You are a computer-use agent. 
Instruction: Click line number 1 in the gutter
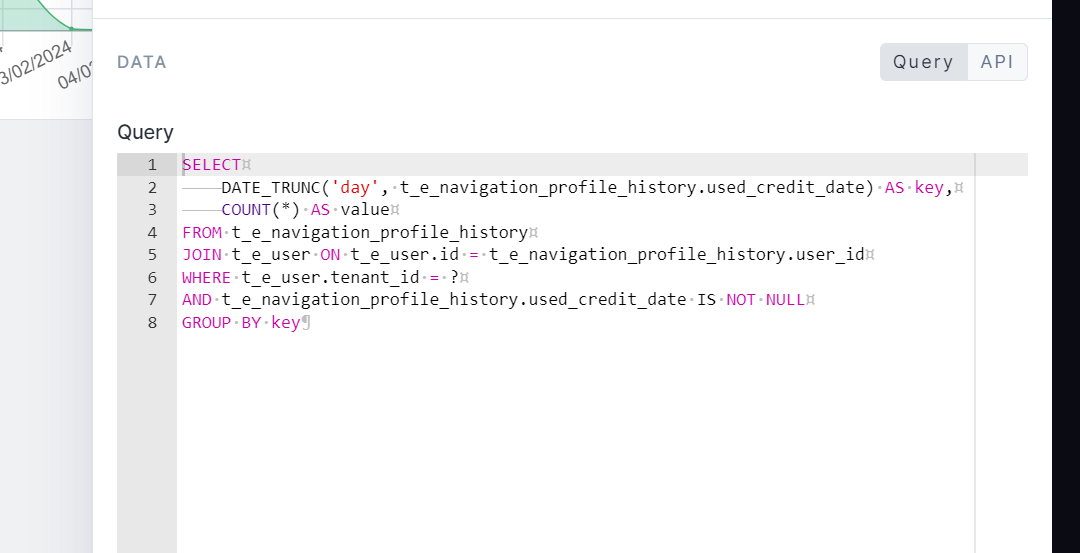coord(152,165)
